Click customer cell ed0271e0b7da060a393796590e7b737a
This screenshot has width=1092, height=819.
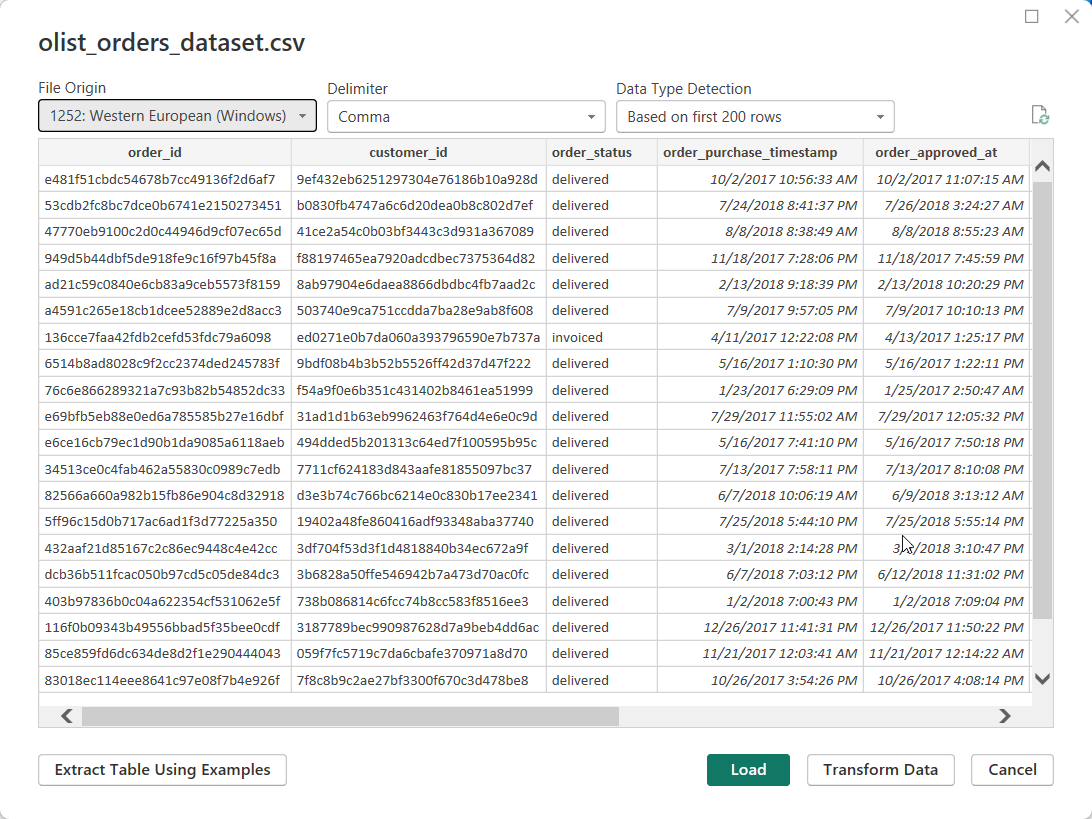(x=418, y=337)
